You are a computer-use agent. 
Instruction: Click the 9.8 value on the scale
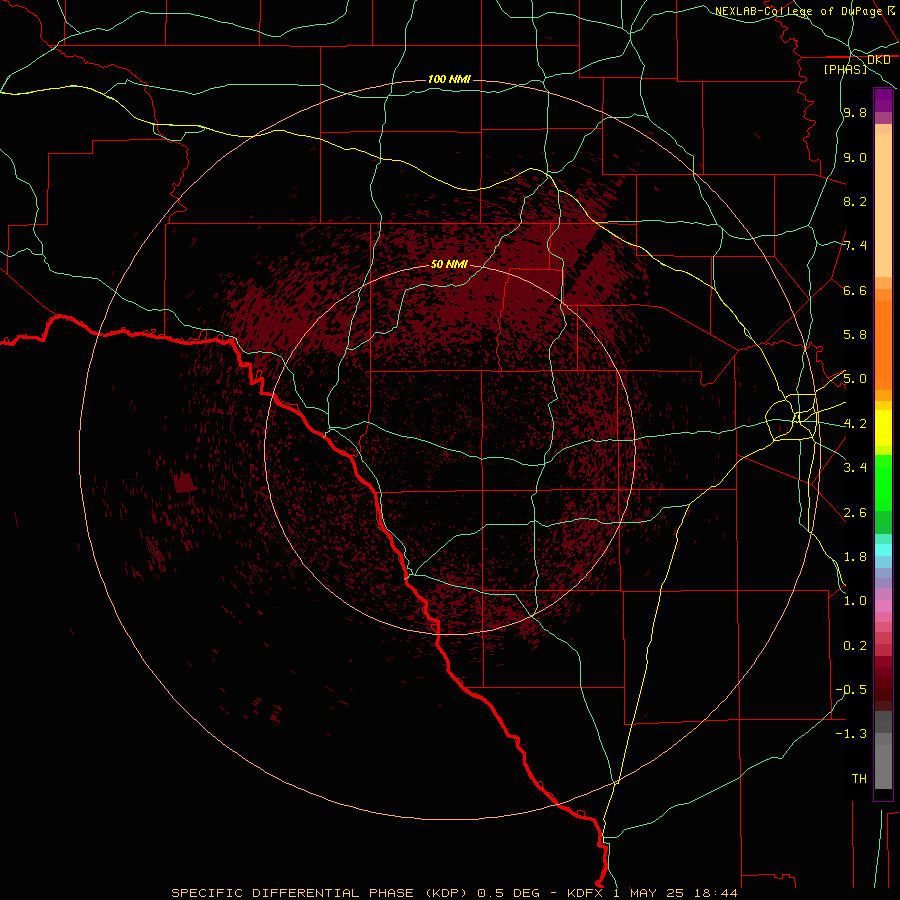click(855, 113)
